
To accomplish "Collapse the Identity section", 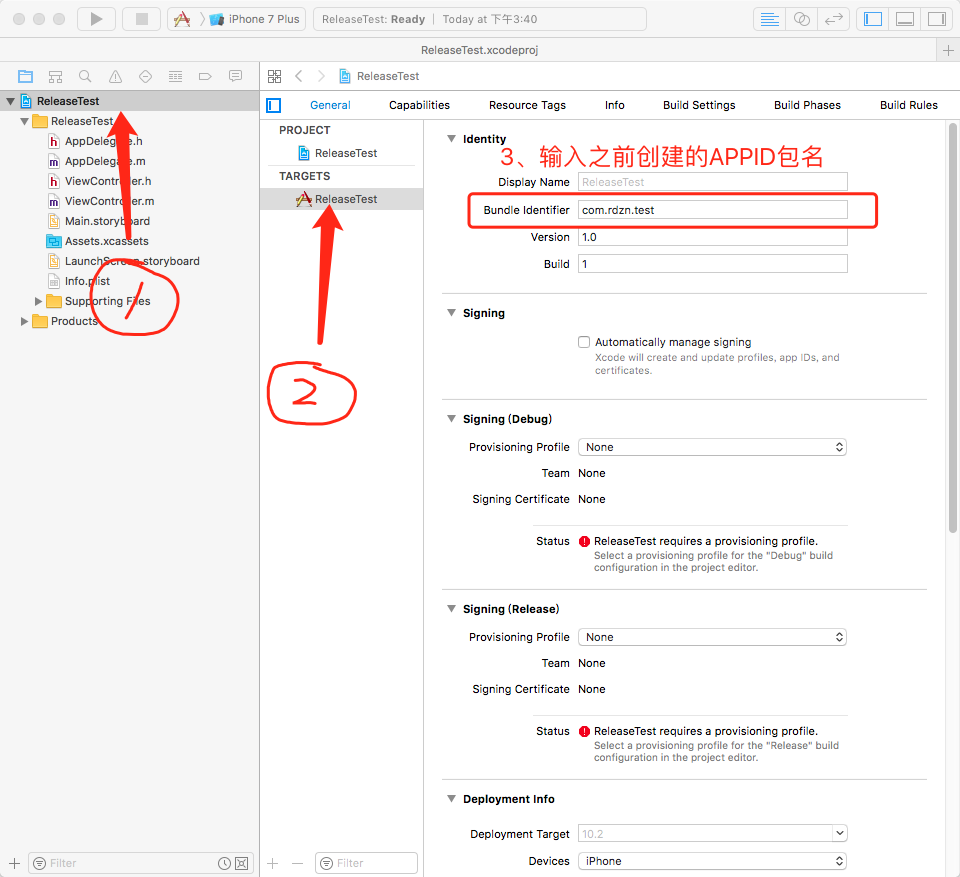I will [451, 139].
